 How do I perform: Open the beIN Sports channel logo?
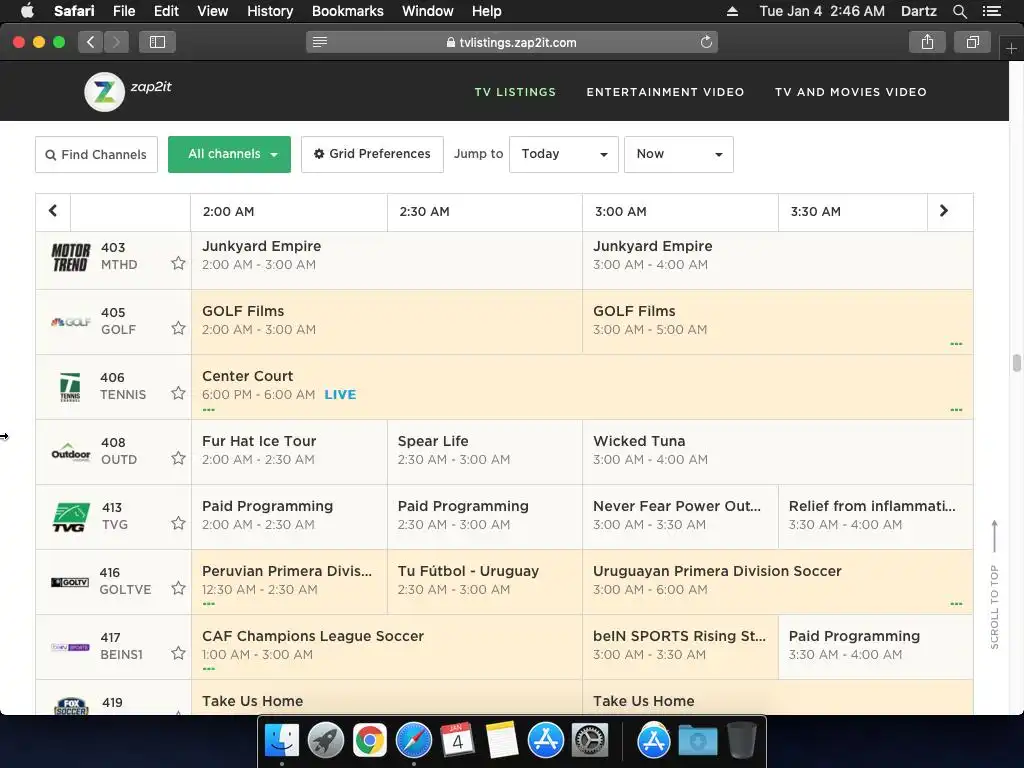pyautogui.click(x=70, y=647)
